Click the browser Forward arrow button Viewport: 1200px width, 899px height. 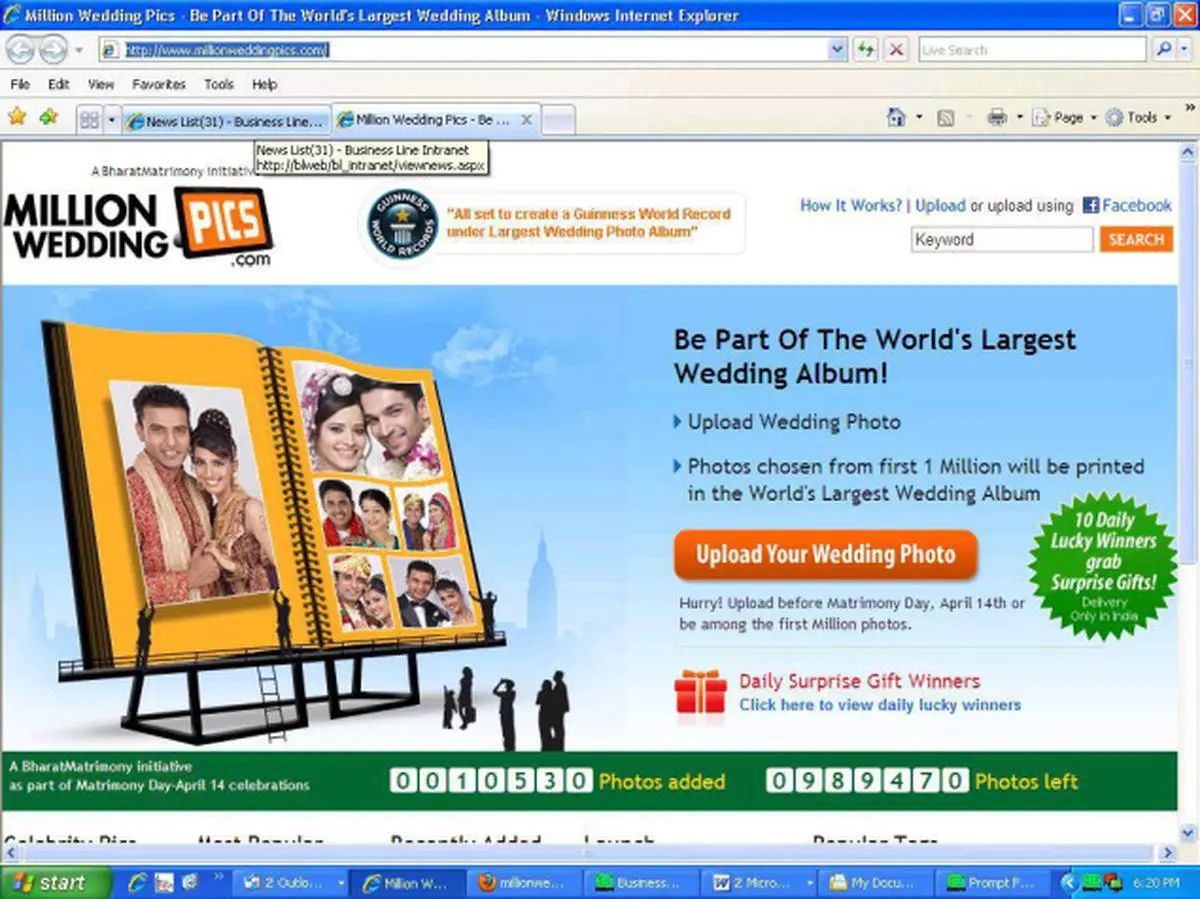coord(52,49)
